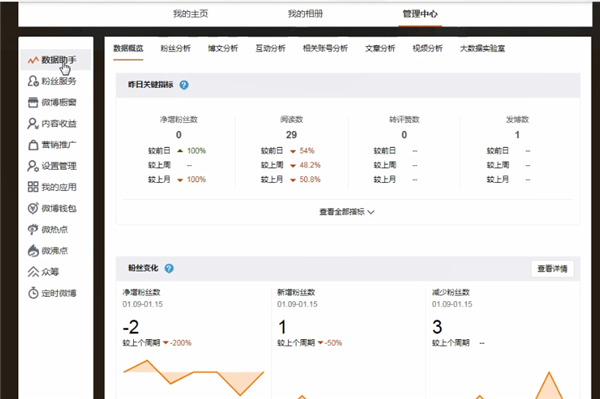Screen dimensions: 600x399
Task: Click the 新增粉丝数 card label
Action: click(296, 292)
